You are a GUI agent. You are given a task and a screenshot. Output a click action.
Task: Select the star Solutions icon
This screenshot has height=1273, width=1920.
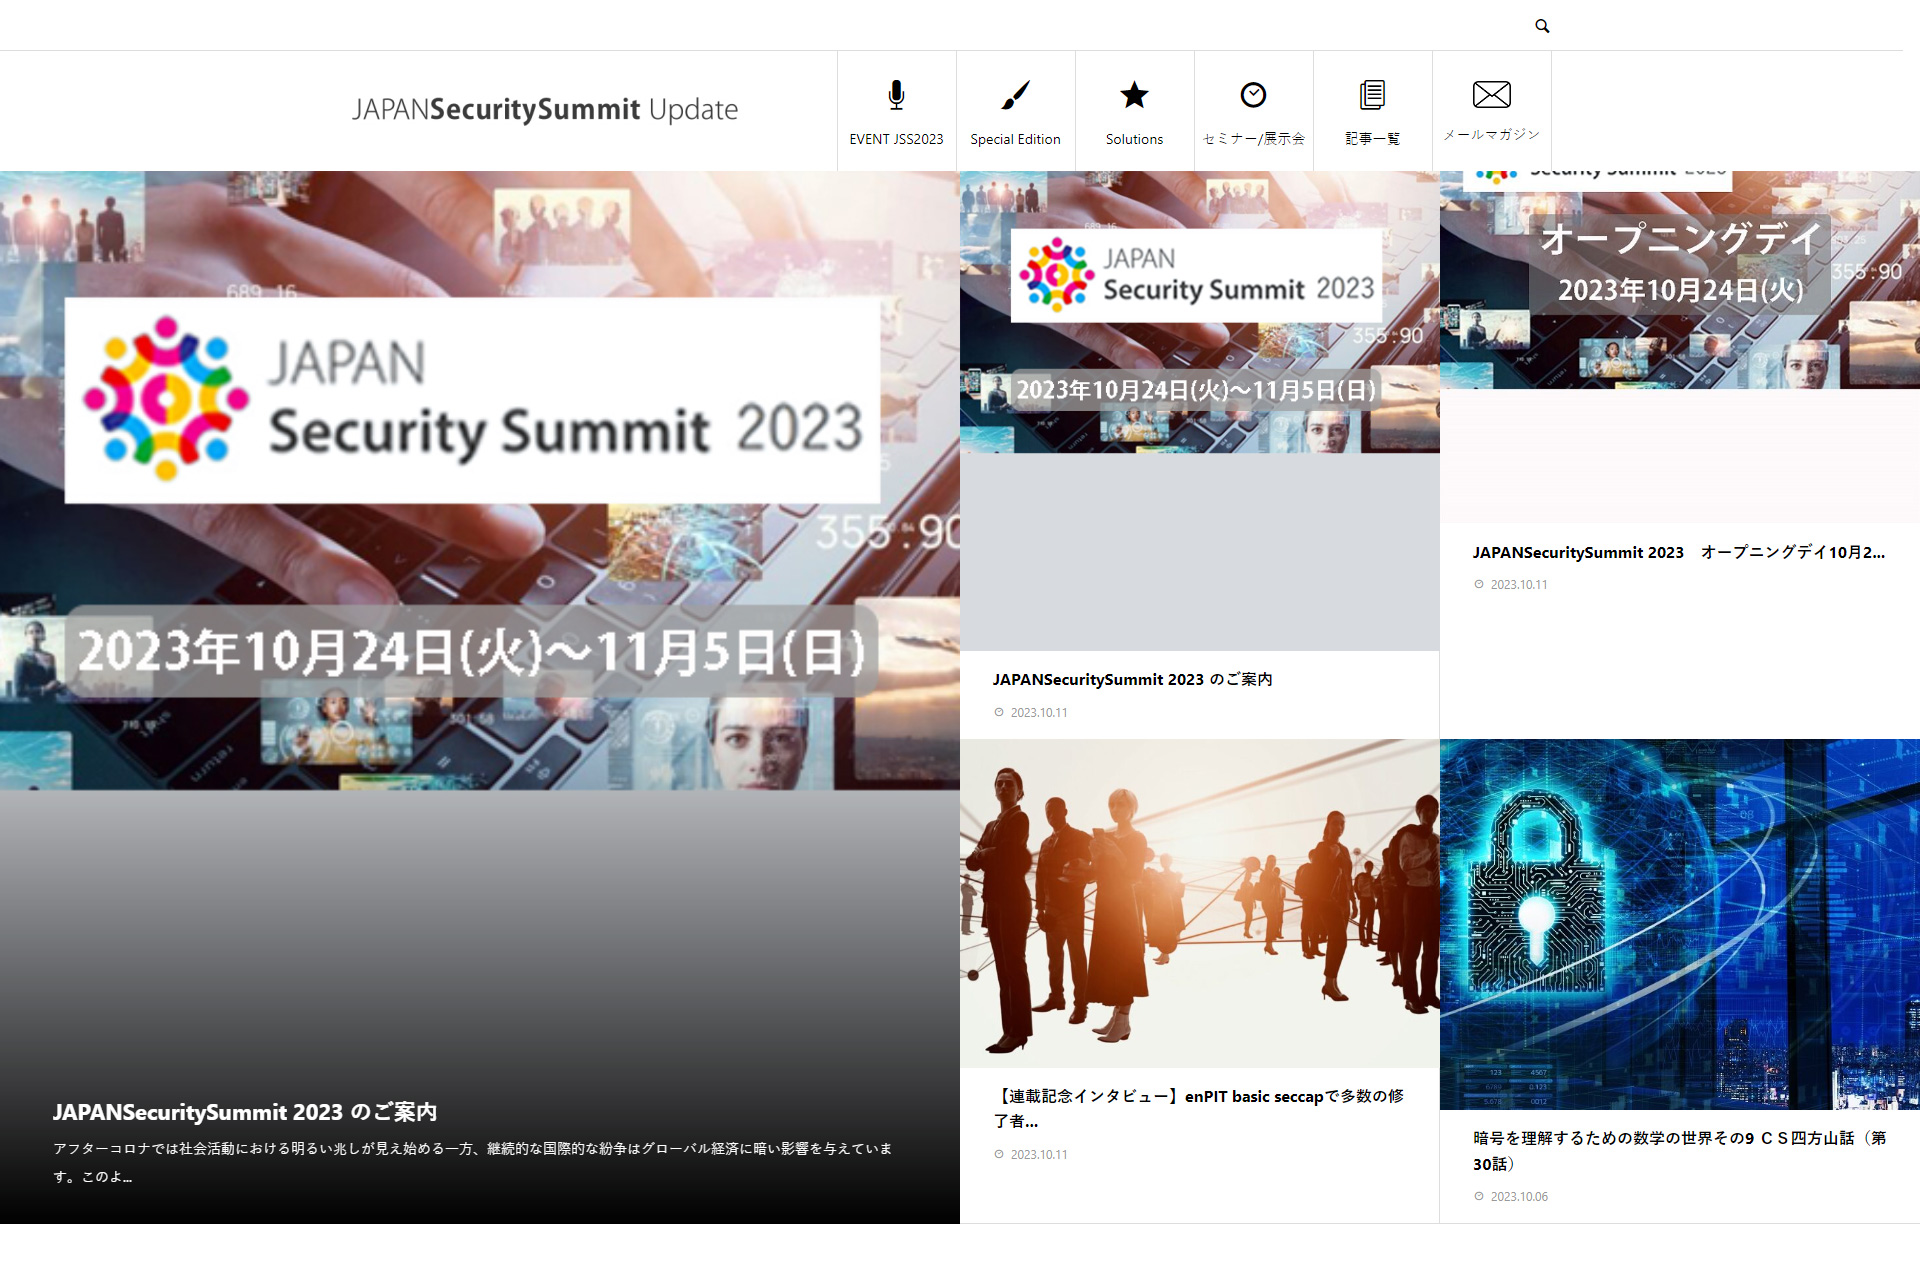coord(1134,95)
